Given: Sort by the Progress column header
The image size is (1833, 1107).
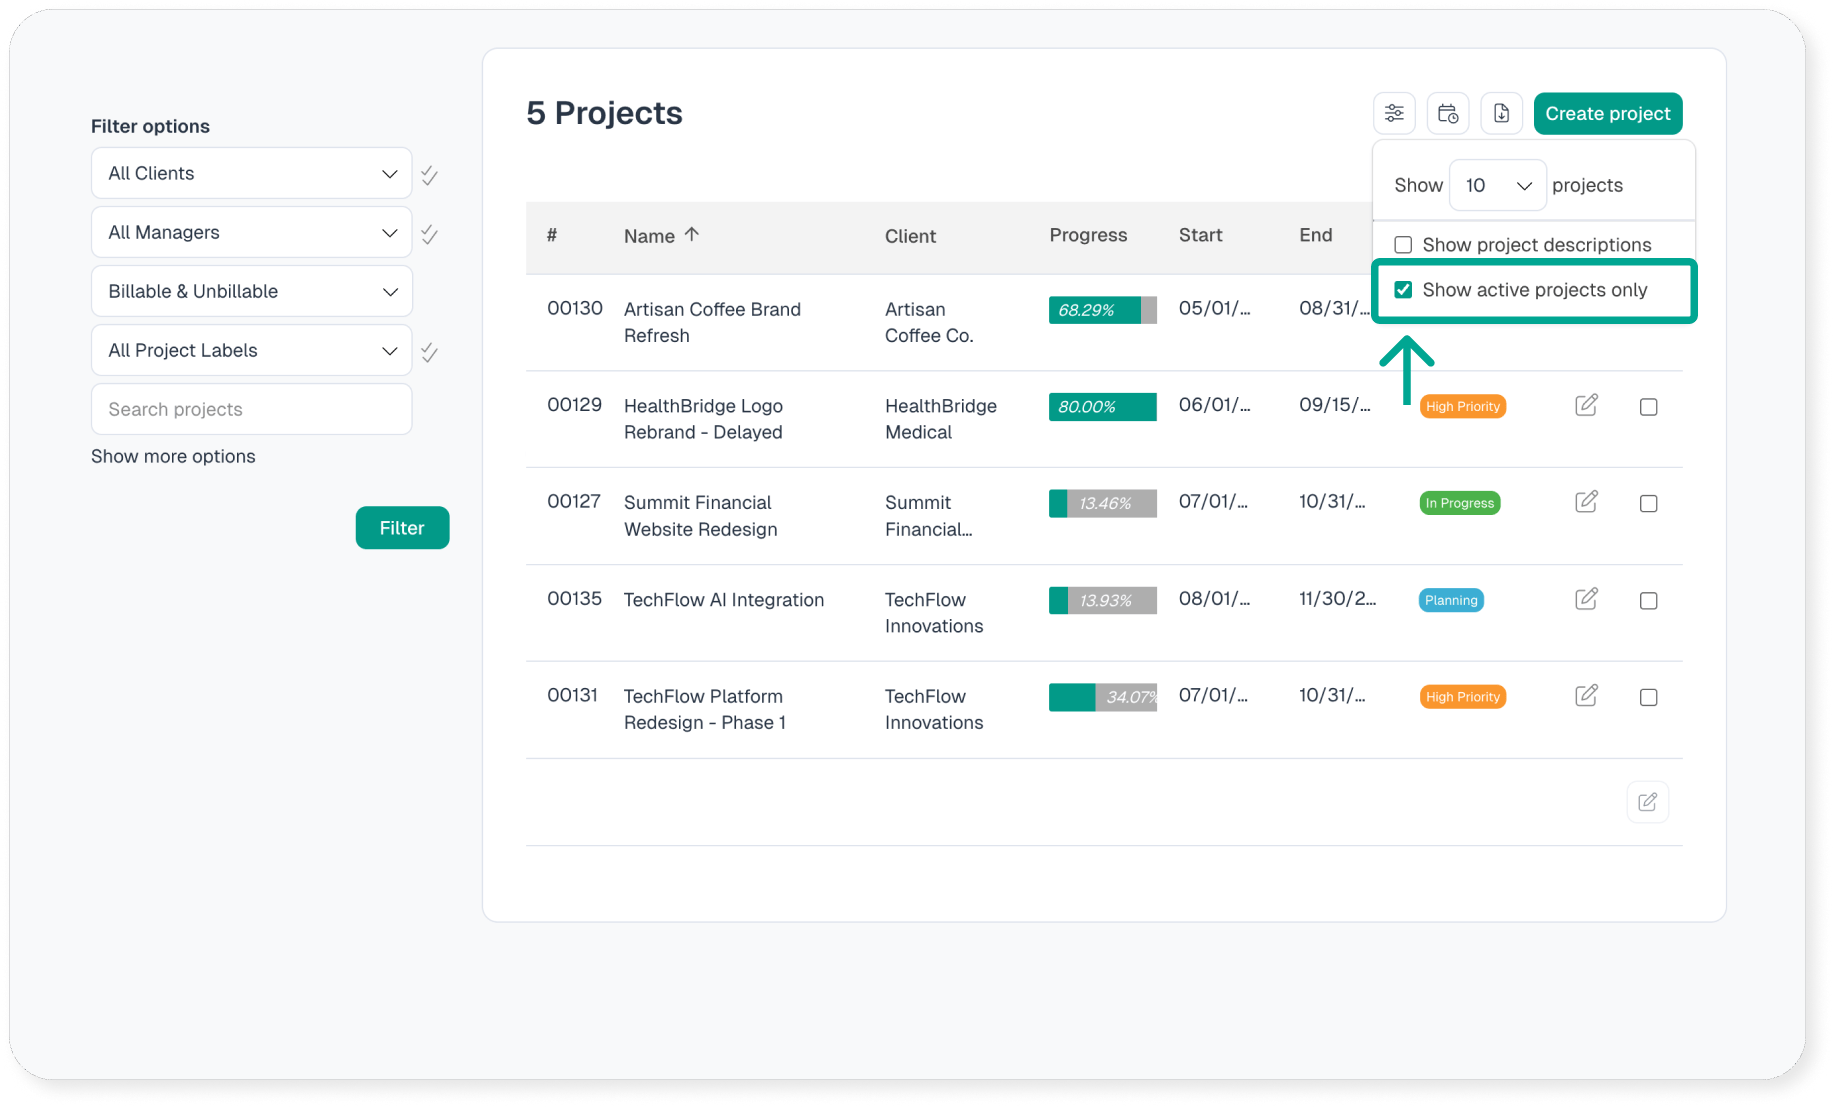Looking at the screenshot, I should click(x=1087, y=236).
